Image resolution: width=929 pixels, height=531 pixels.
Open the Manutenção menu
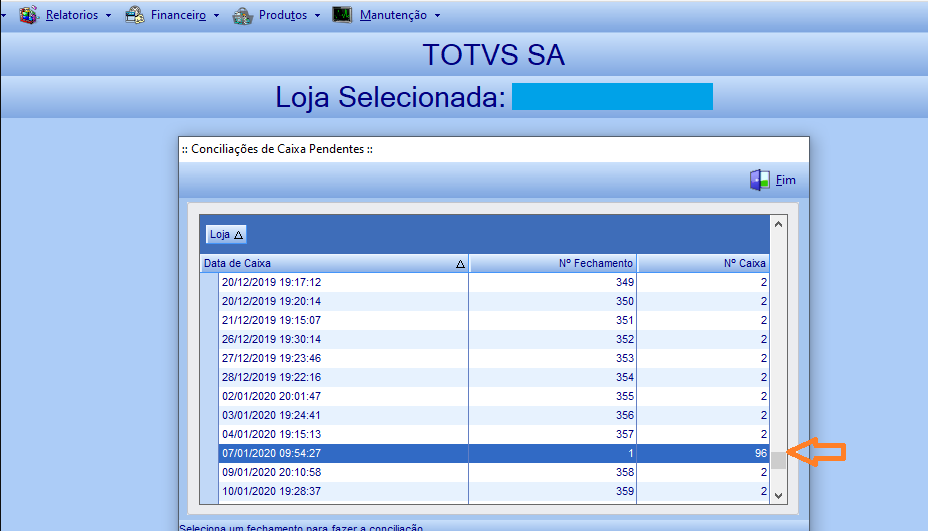click(x=393, y=15)
